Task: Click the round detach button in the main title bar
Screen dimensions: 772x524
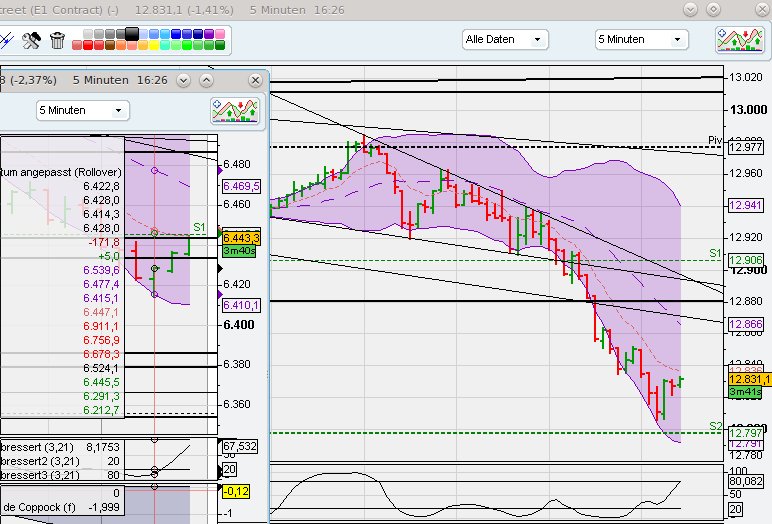Action: click(x=713, y=9)
